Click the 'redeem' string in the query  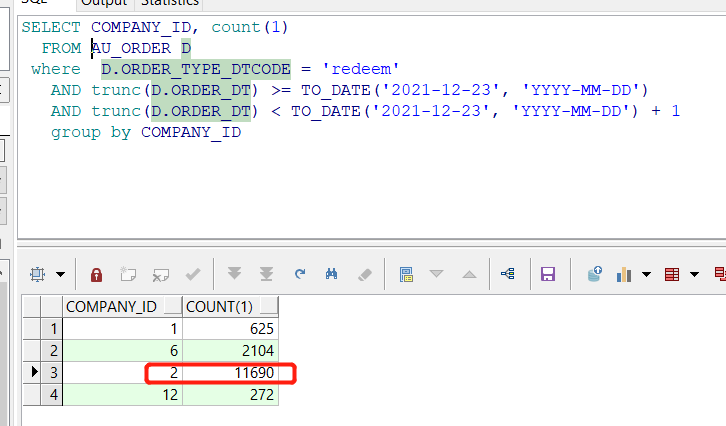[361, 69]
